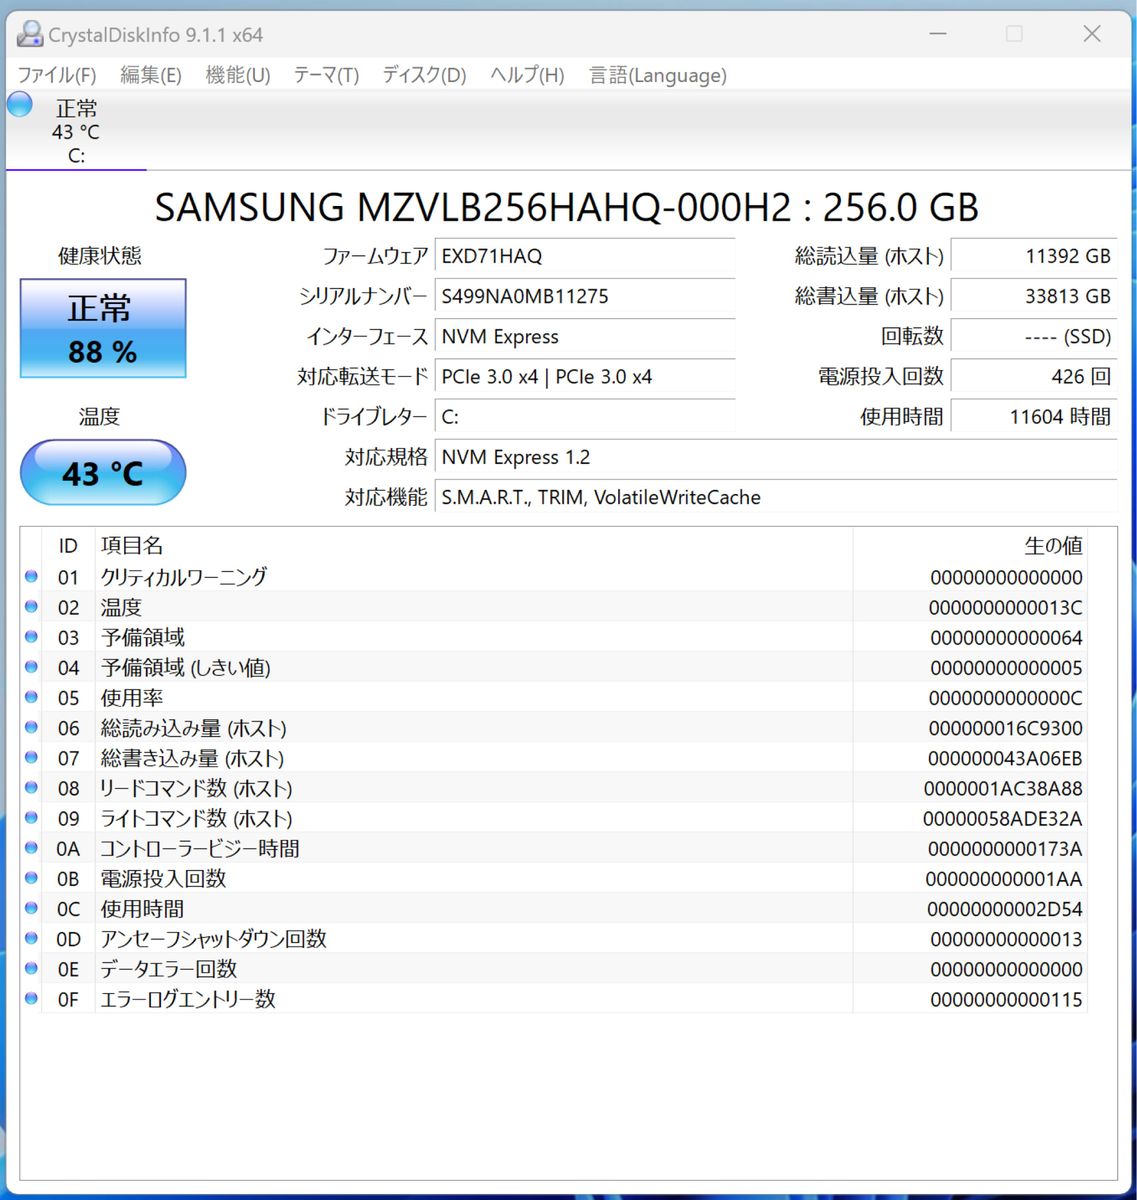Click status orb for row 08 リードコマンド数
Image resolution: width=1137 pixels, height=1200 pixels.
pyautogui.click(x=31, y=788)
